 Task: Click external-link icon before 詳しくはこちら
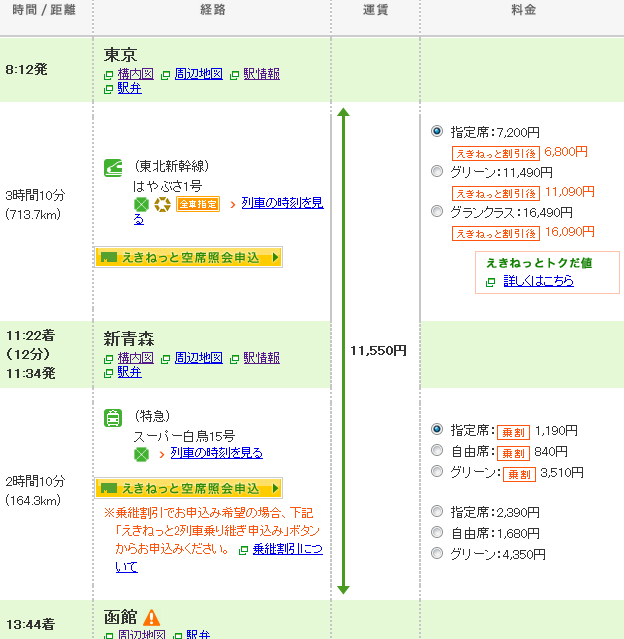tap(491, 282)
